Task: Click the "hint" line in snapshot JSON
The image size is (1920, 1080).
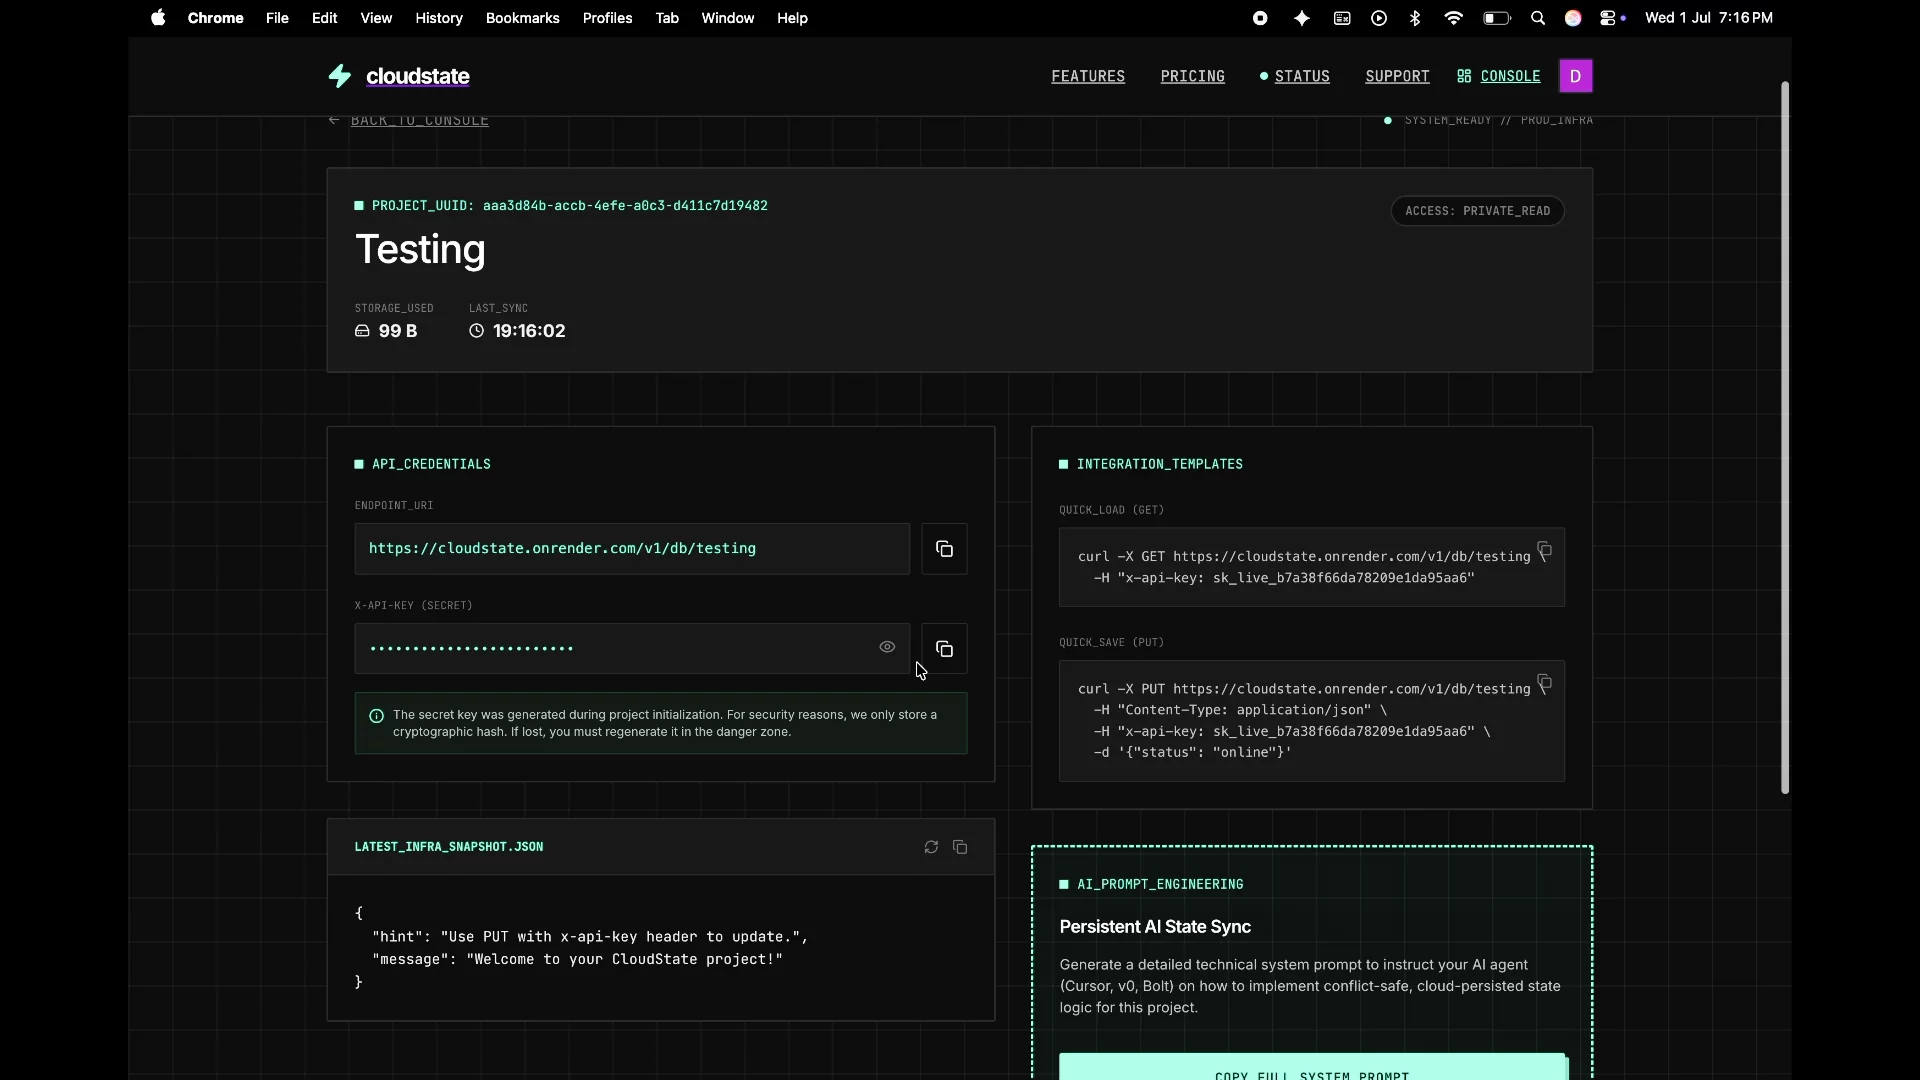Action: (x=590, y=937)
